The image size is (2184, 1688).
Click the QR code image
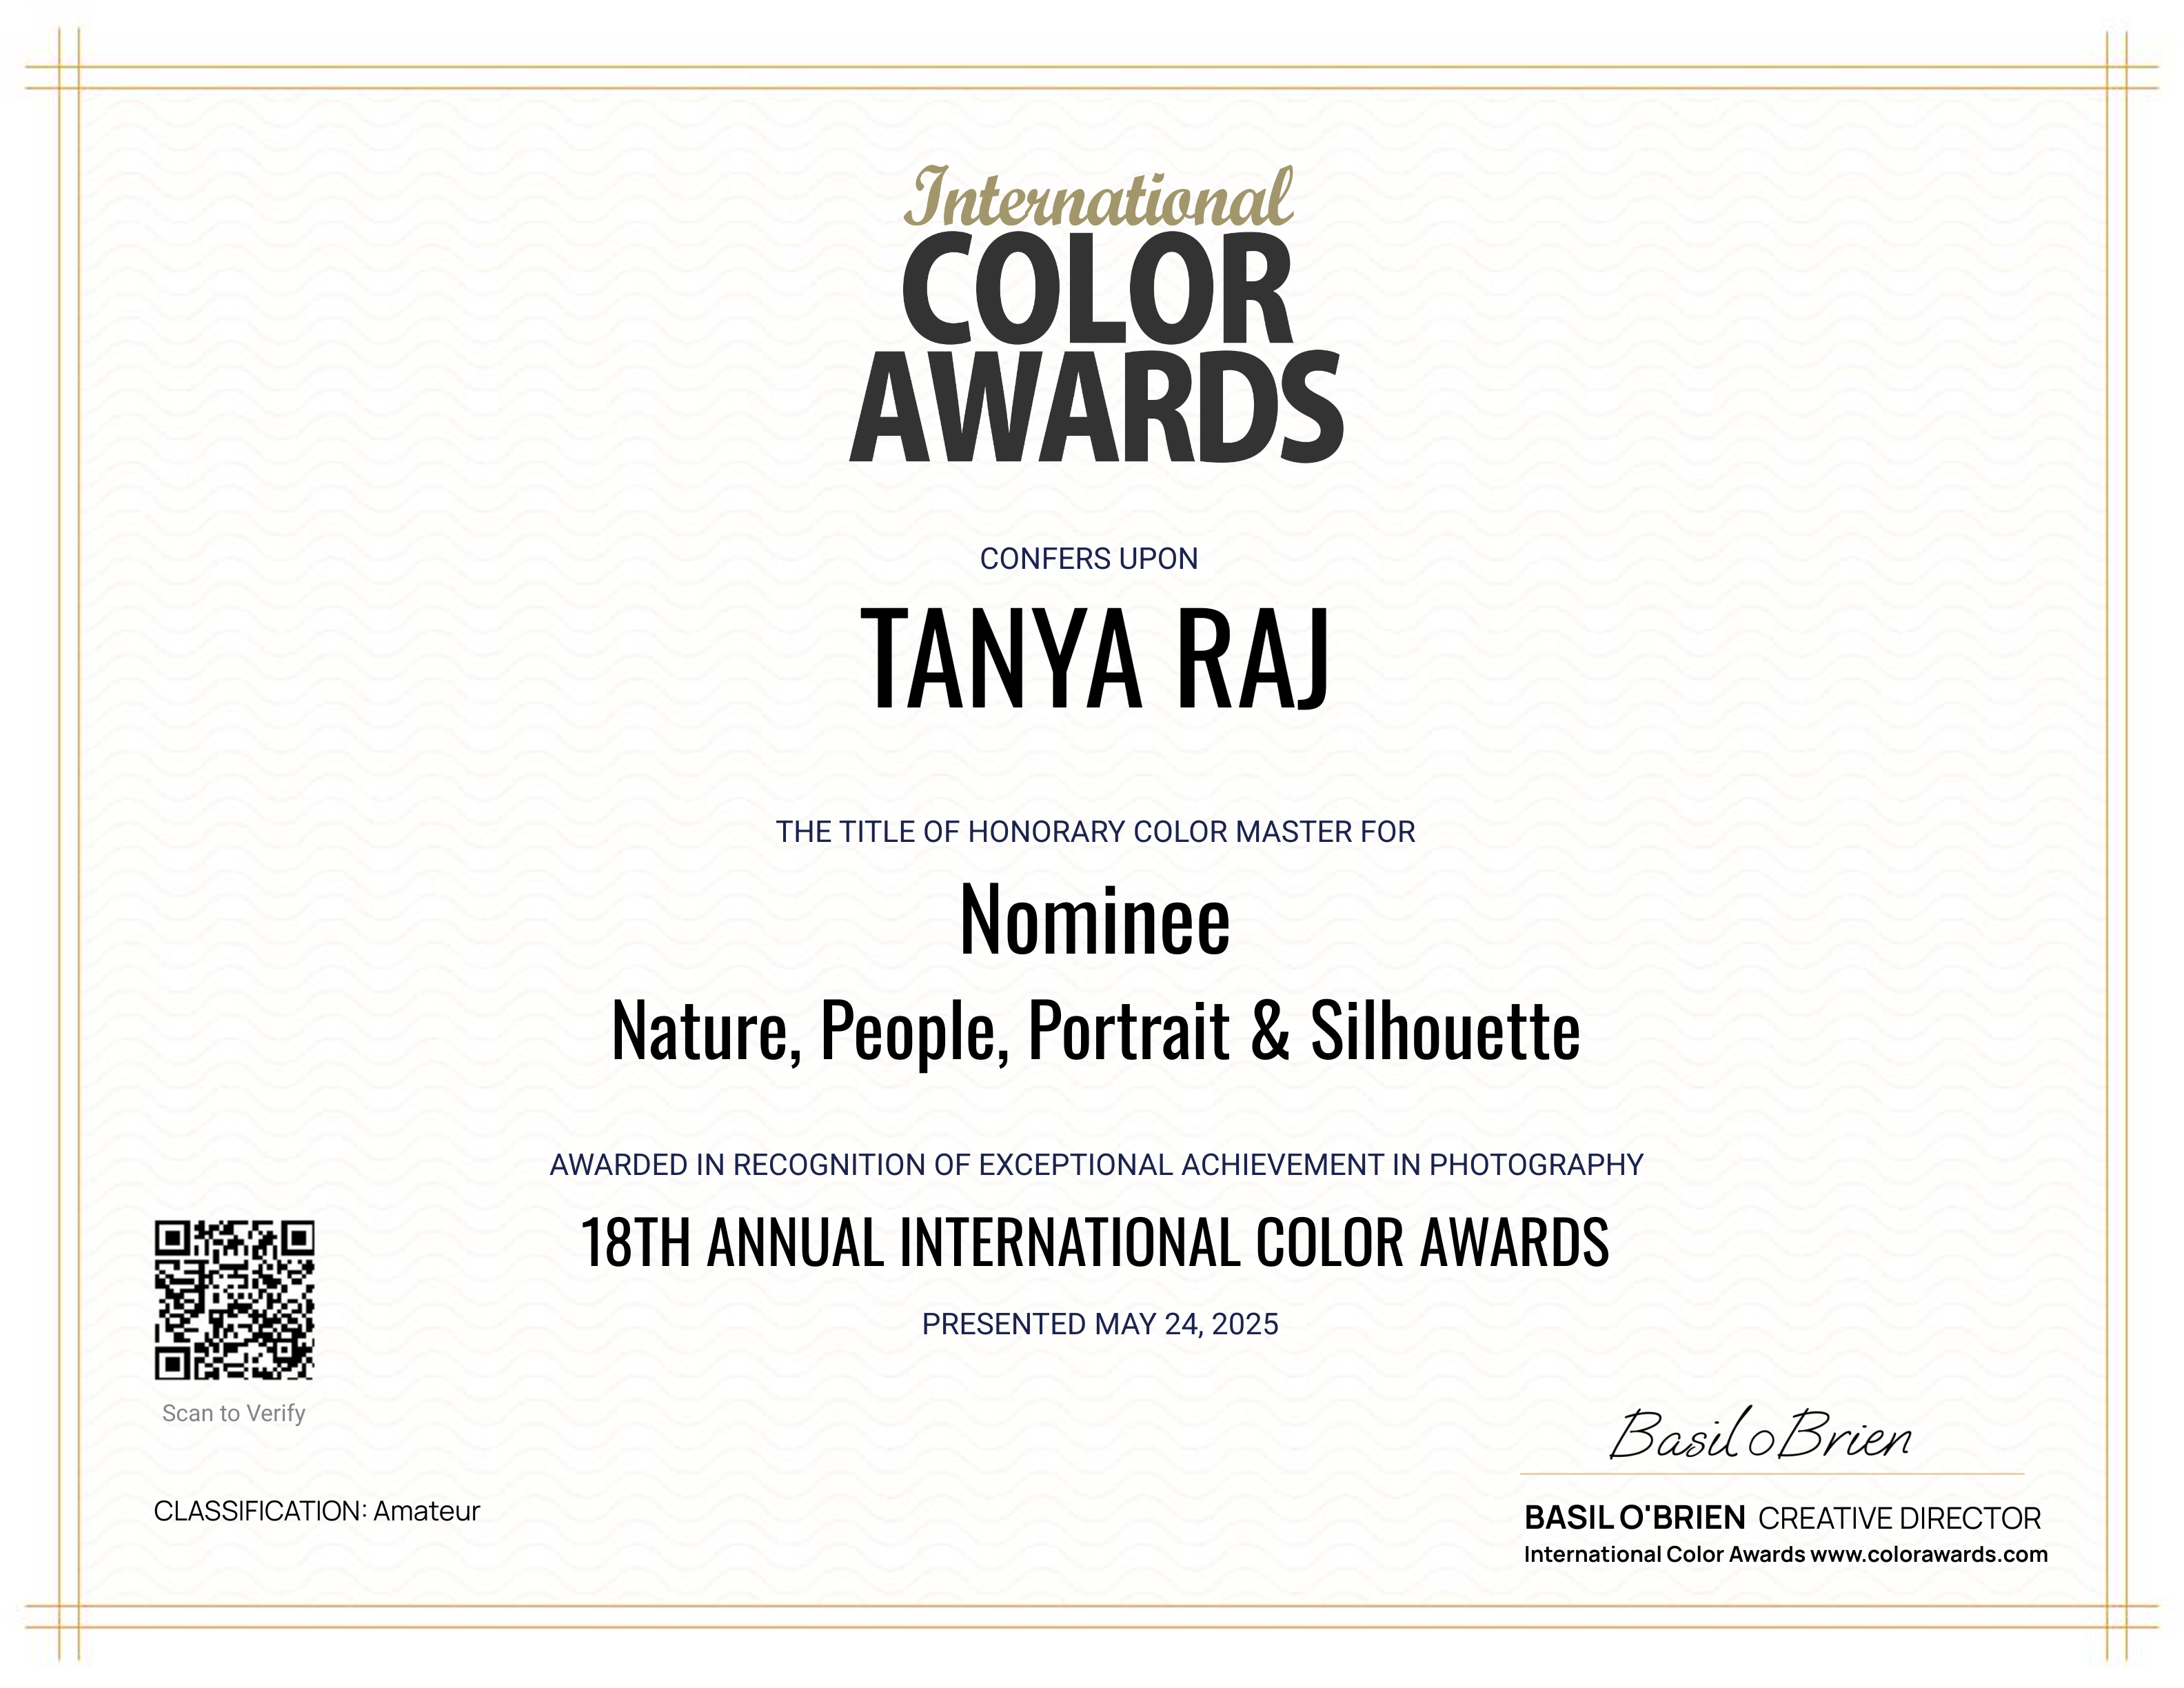tap(234, 1300)
